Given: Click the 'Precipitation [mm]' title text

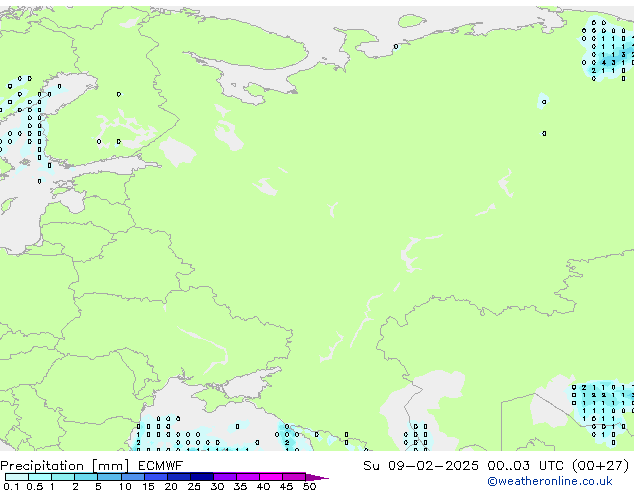Looking at the screenshot, I should pos(65,466).
